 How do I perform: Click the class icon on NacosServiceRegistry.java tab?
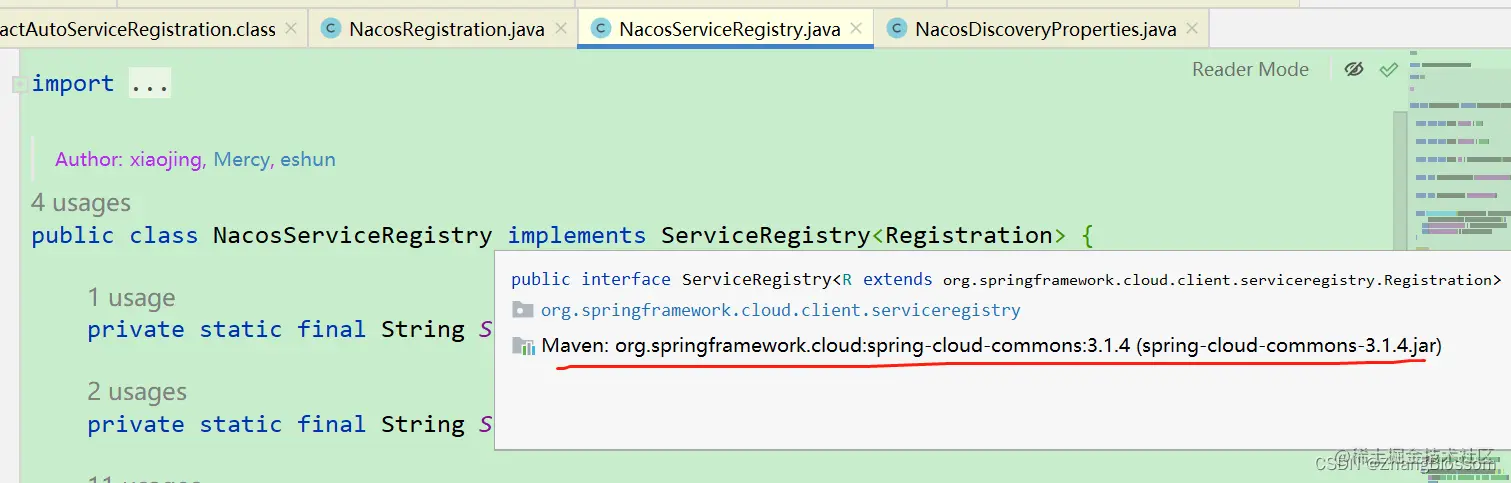(x=600, y=29)
